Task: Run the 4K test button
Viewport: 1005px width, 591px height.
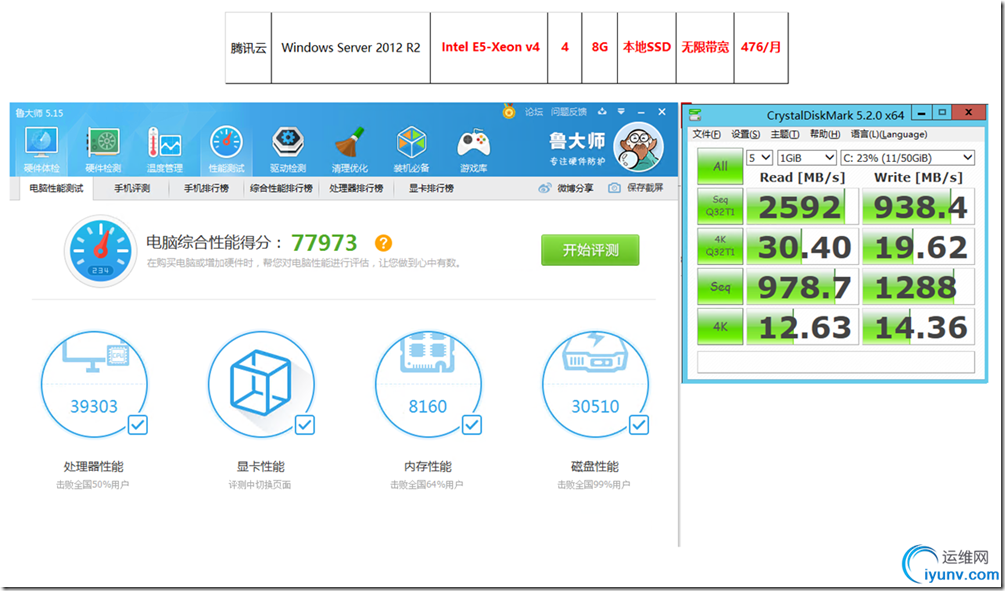Action: pyautogui.click(x=720, y=326)
